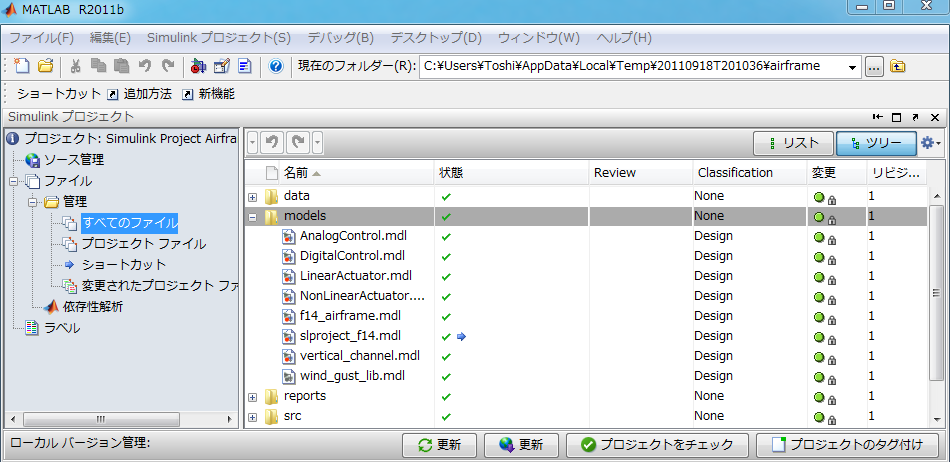Select ショートカット item in project tree
The width and height of the screenshot is (950, 462).
124,265
